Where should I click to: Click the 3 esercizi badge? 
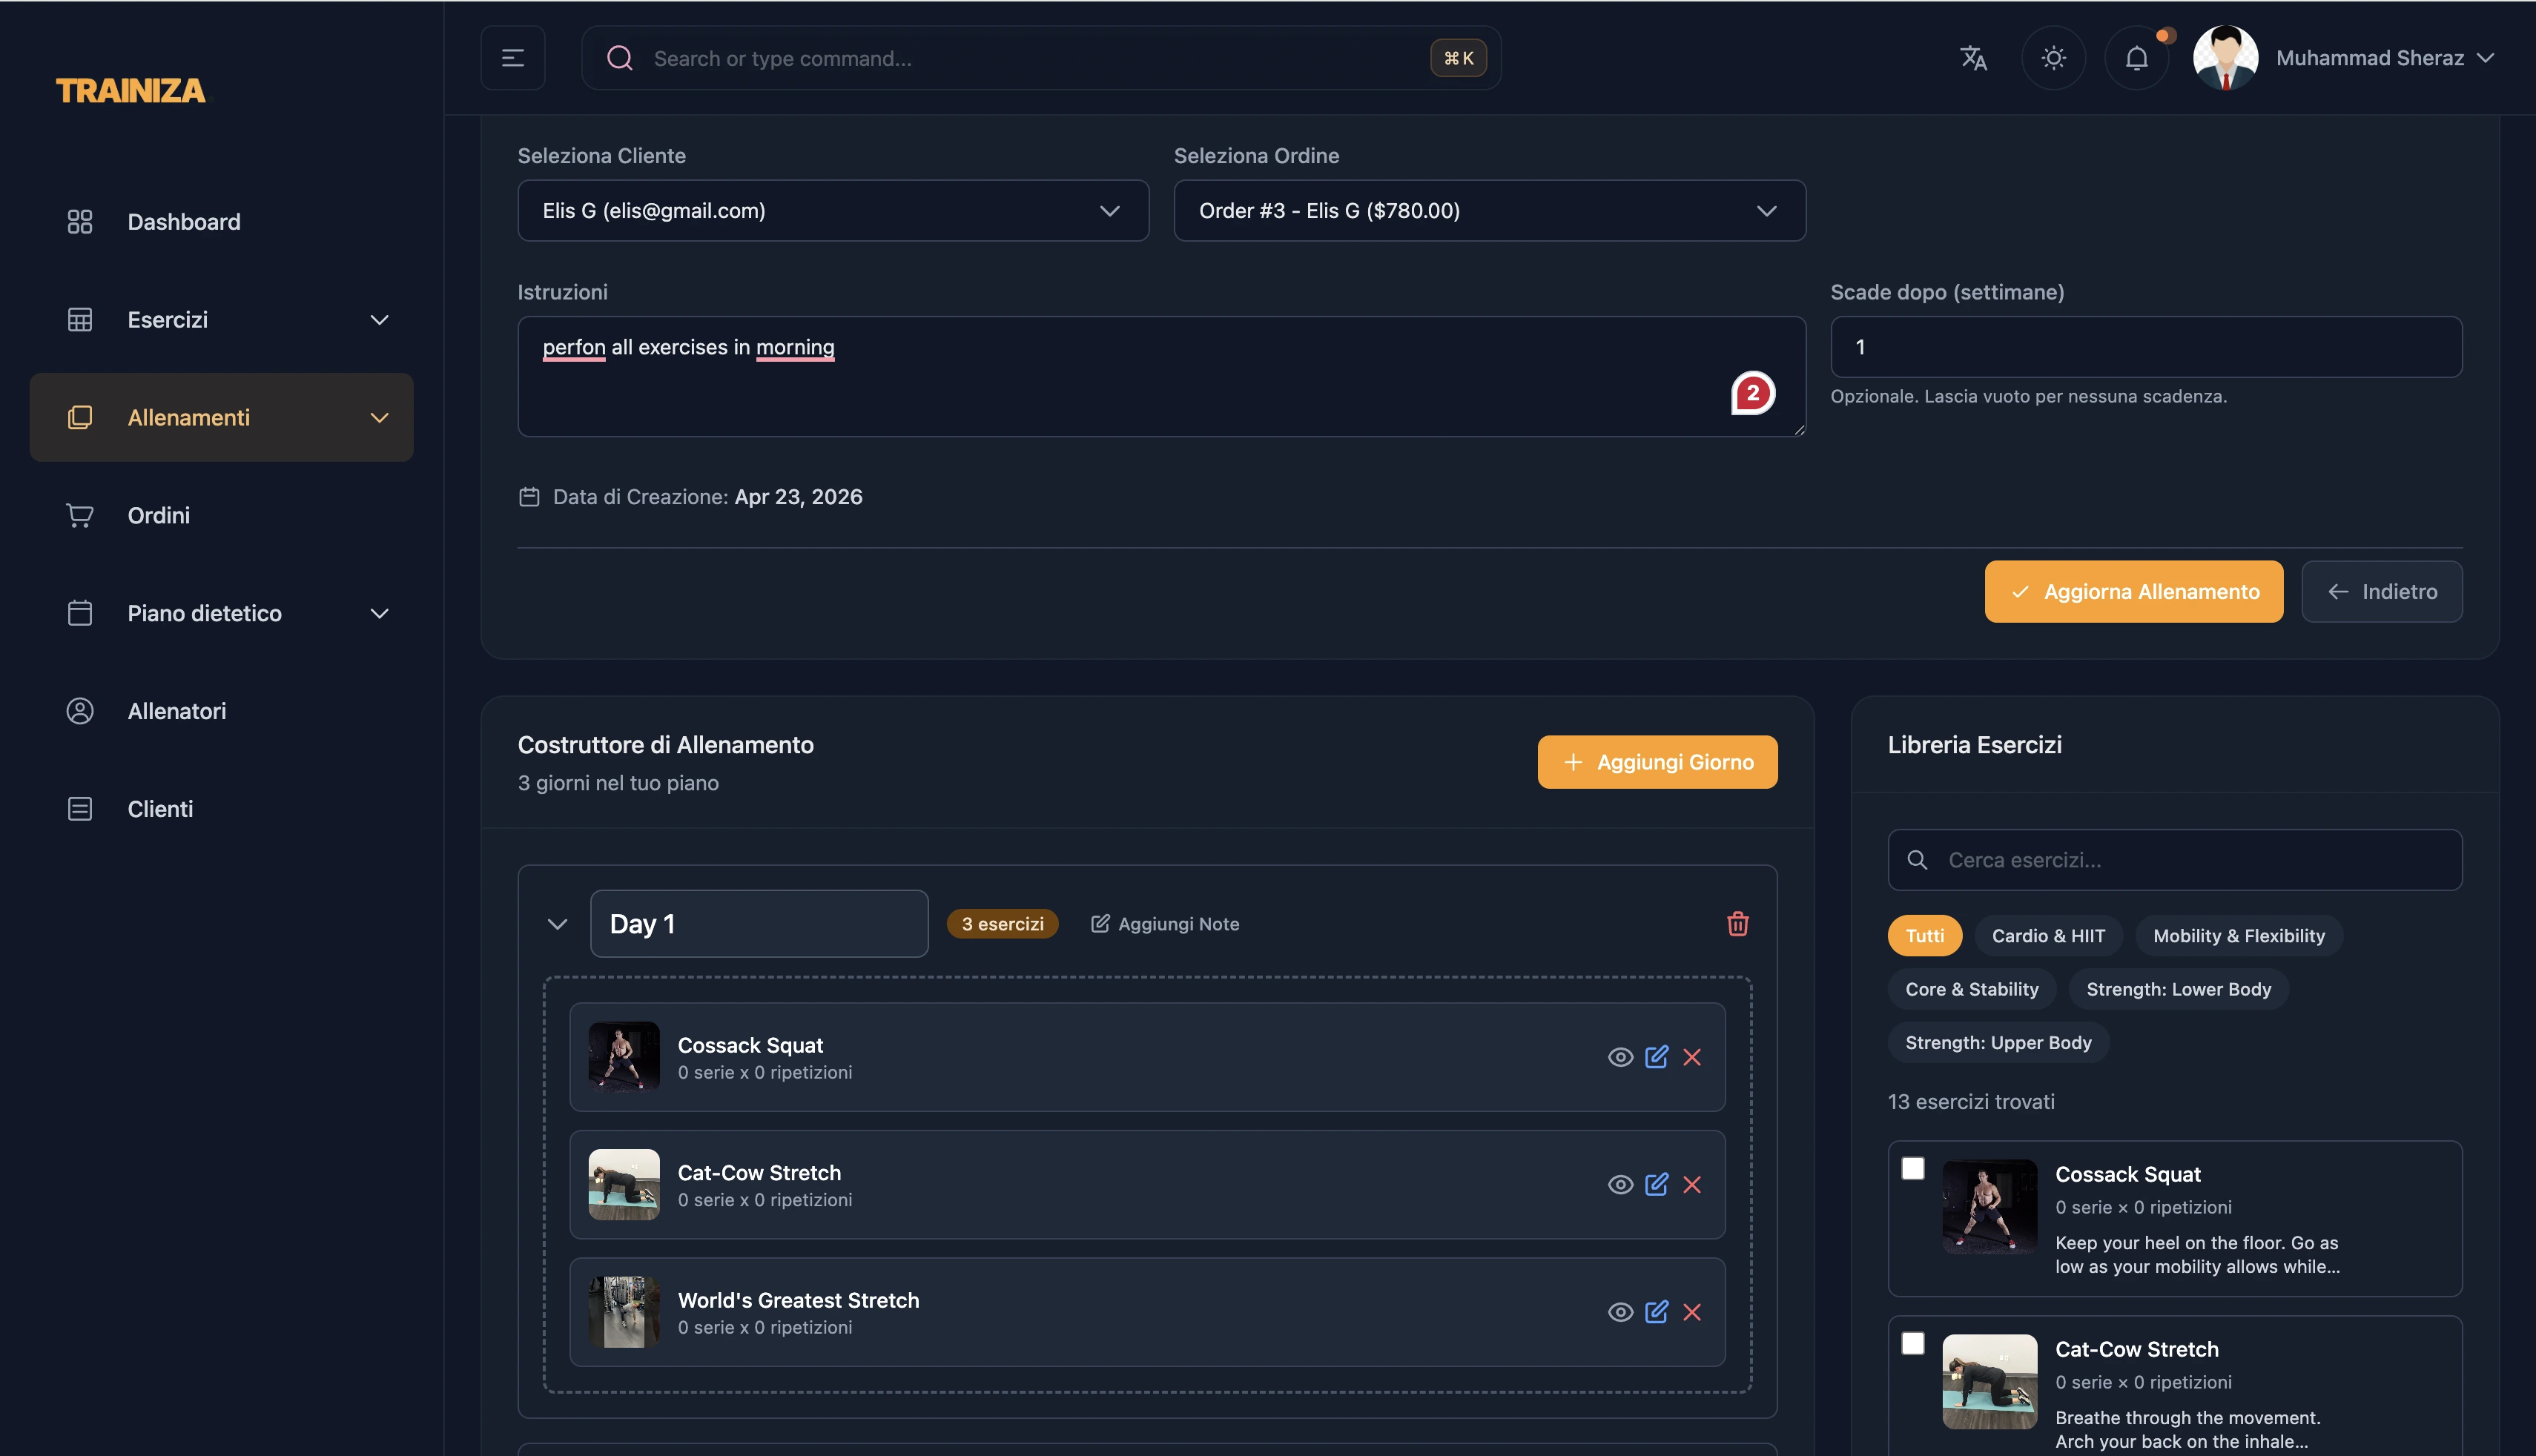click(x=1002, y=924)
